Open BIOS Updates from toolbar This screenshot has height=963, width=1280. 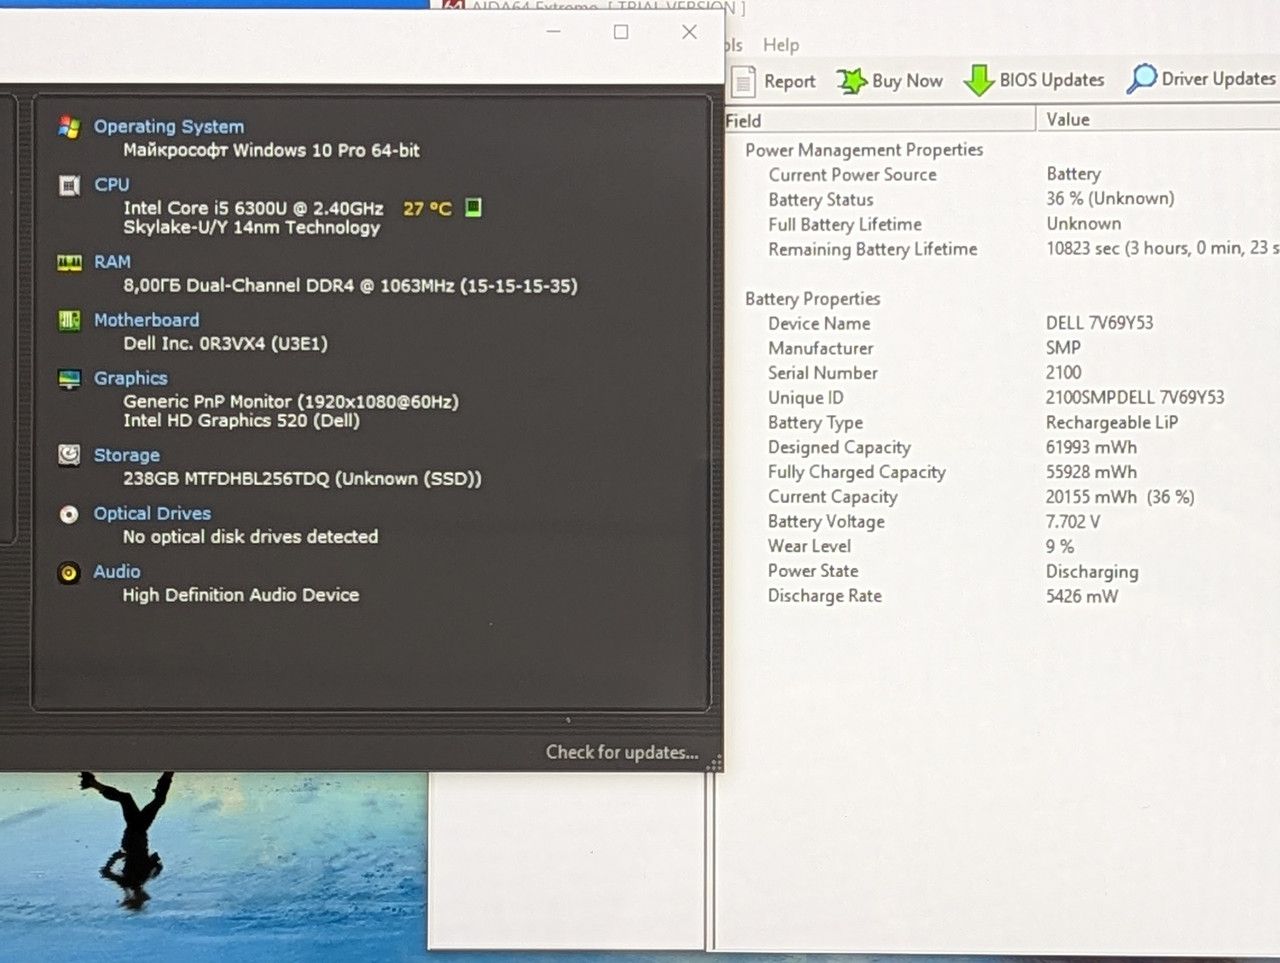point(1034,80)
